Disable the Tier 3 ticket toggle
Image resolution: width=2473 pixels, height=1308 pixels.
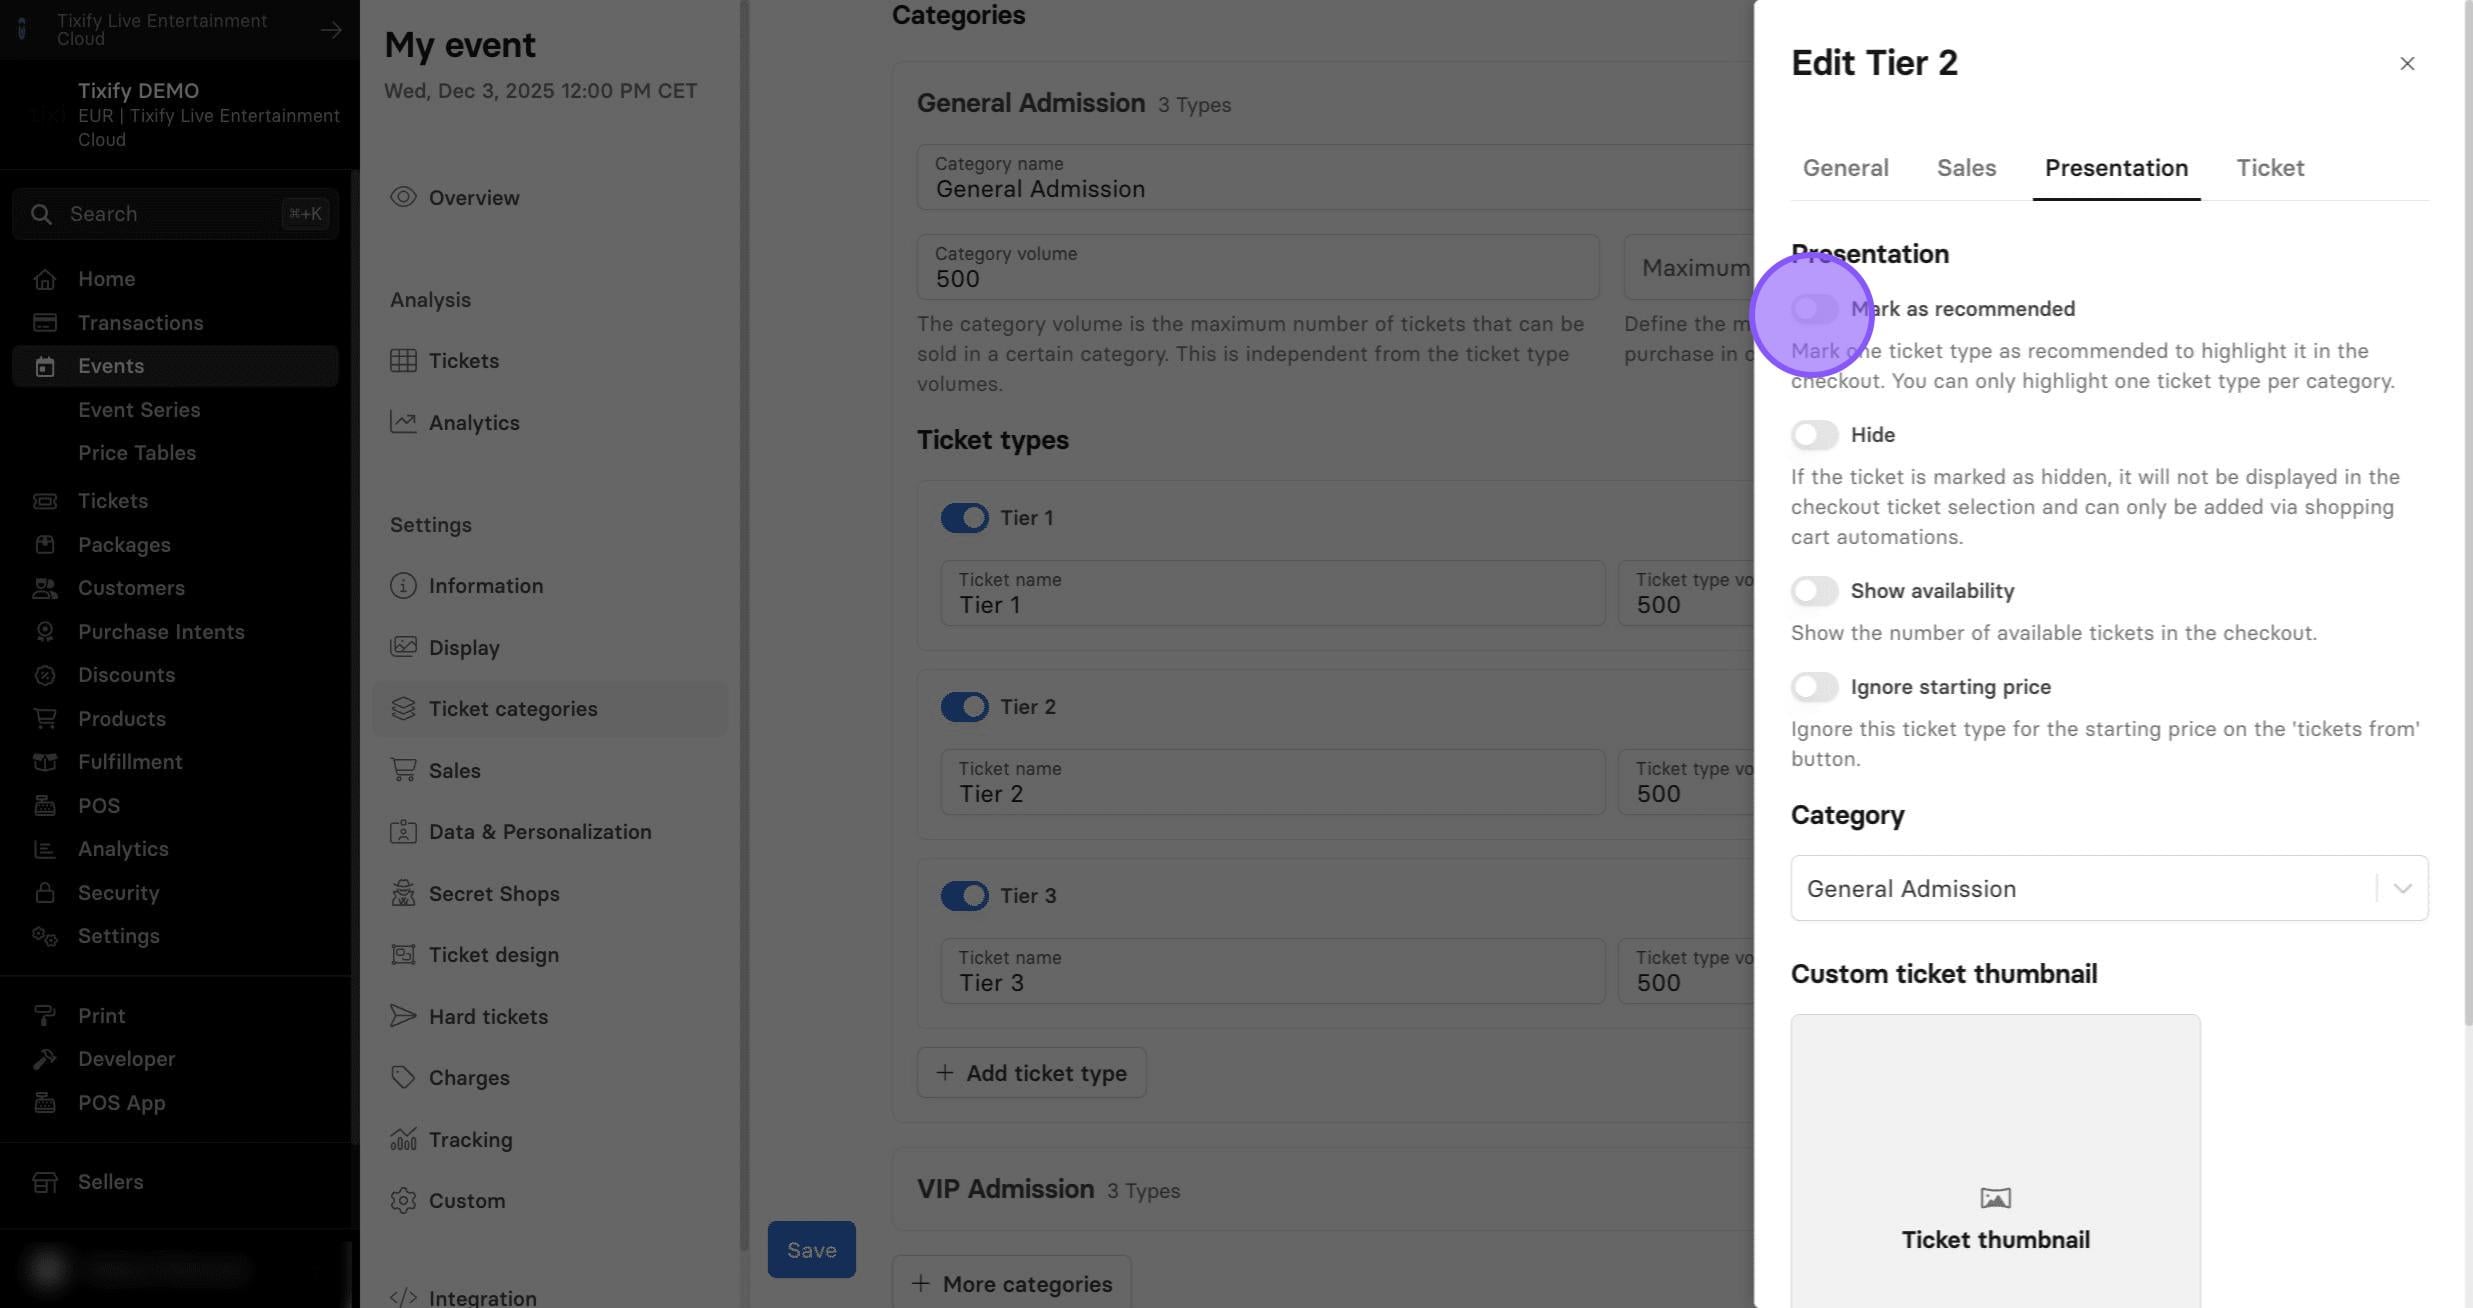(964, 895)
